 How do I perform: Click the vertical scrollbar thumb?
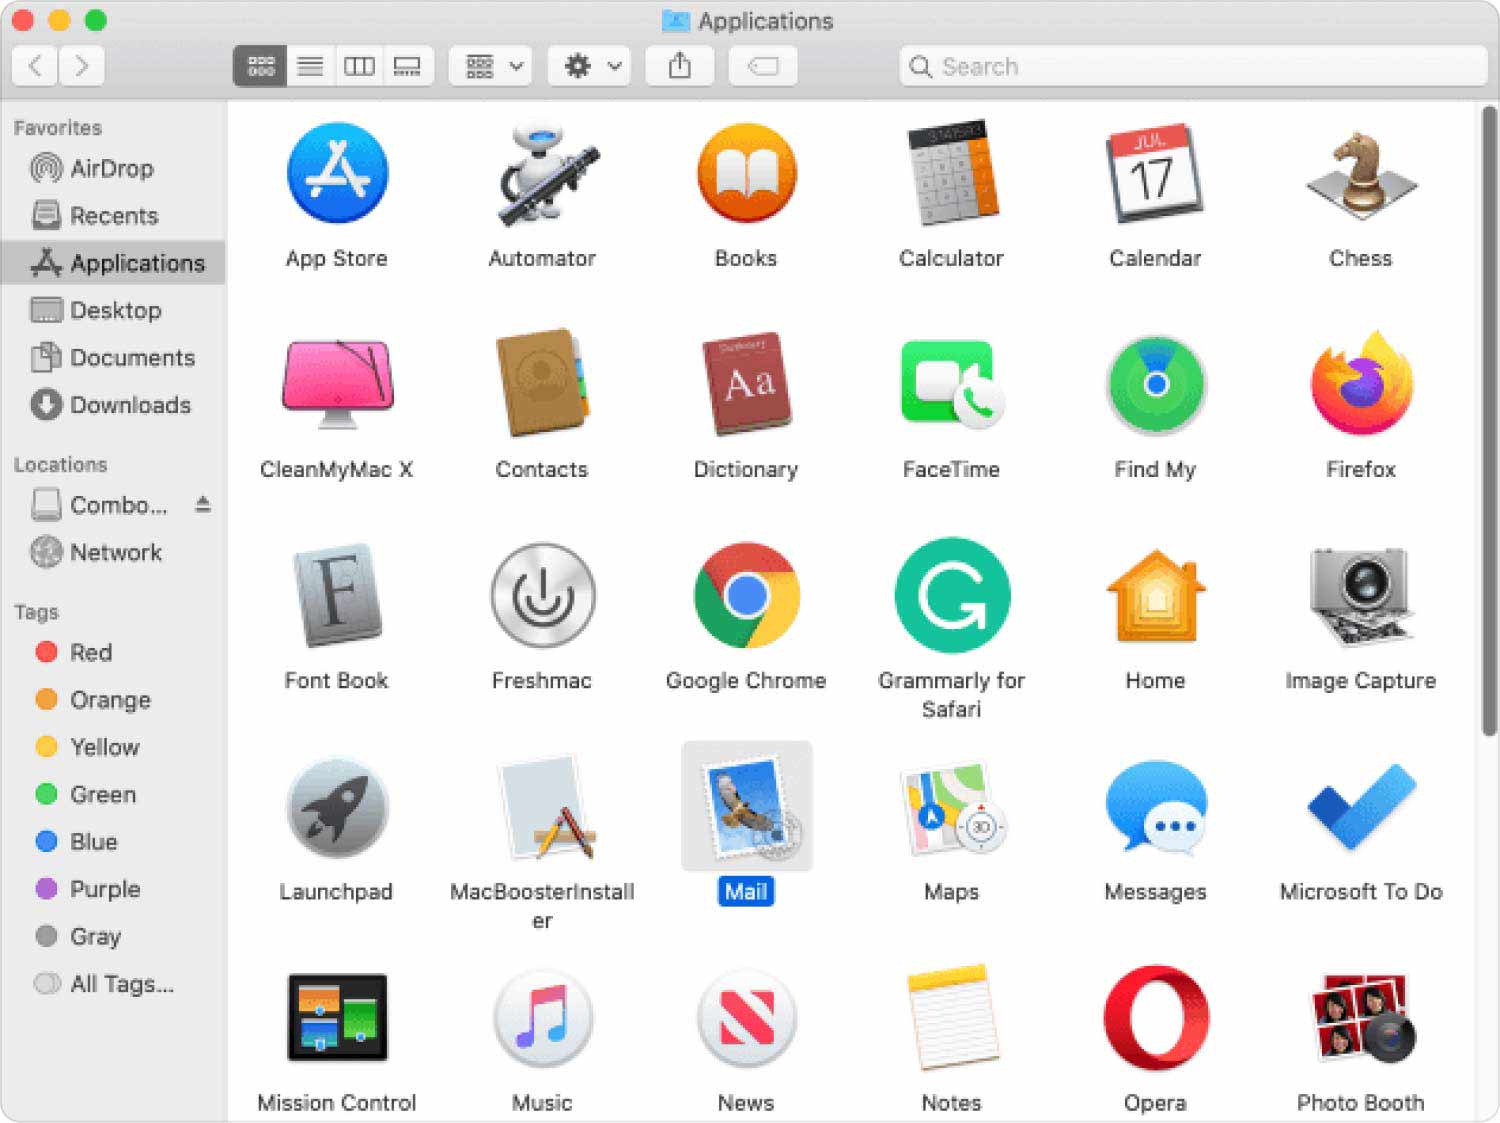(1489, 422)
